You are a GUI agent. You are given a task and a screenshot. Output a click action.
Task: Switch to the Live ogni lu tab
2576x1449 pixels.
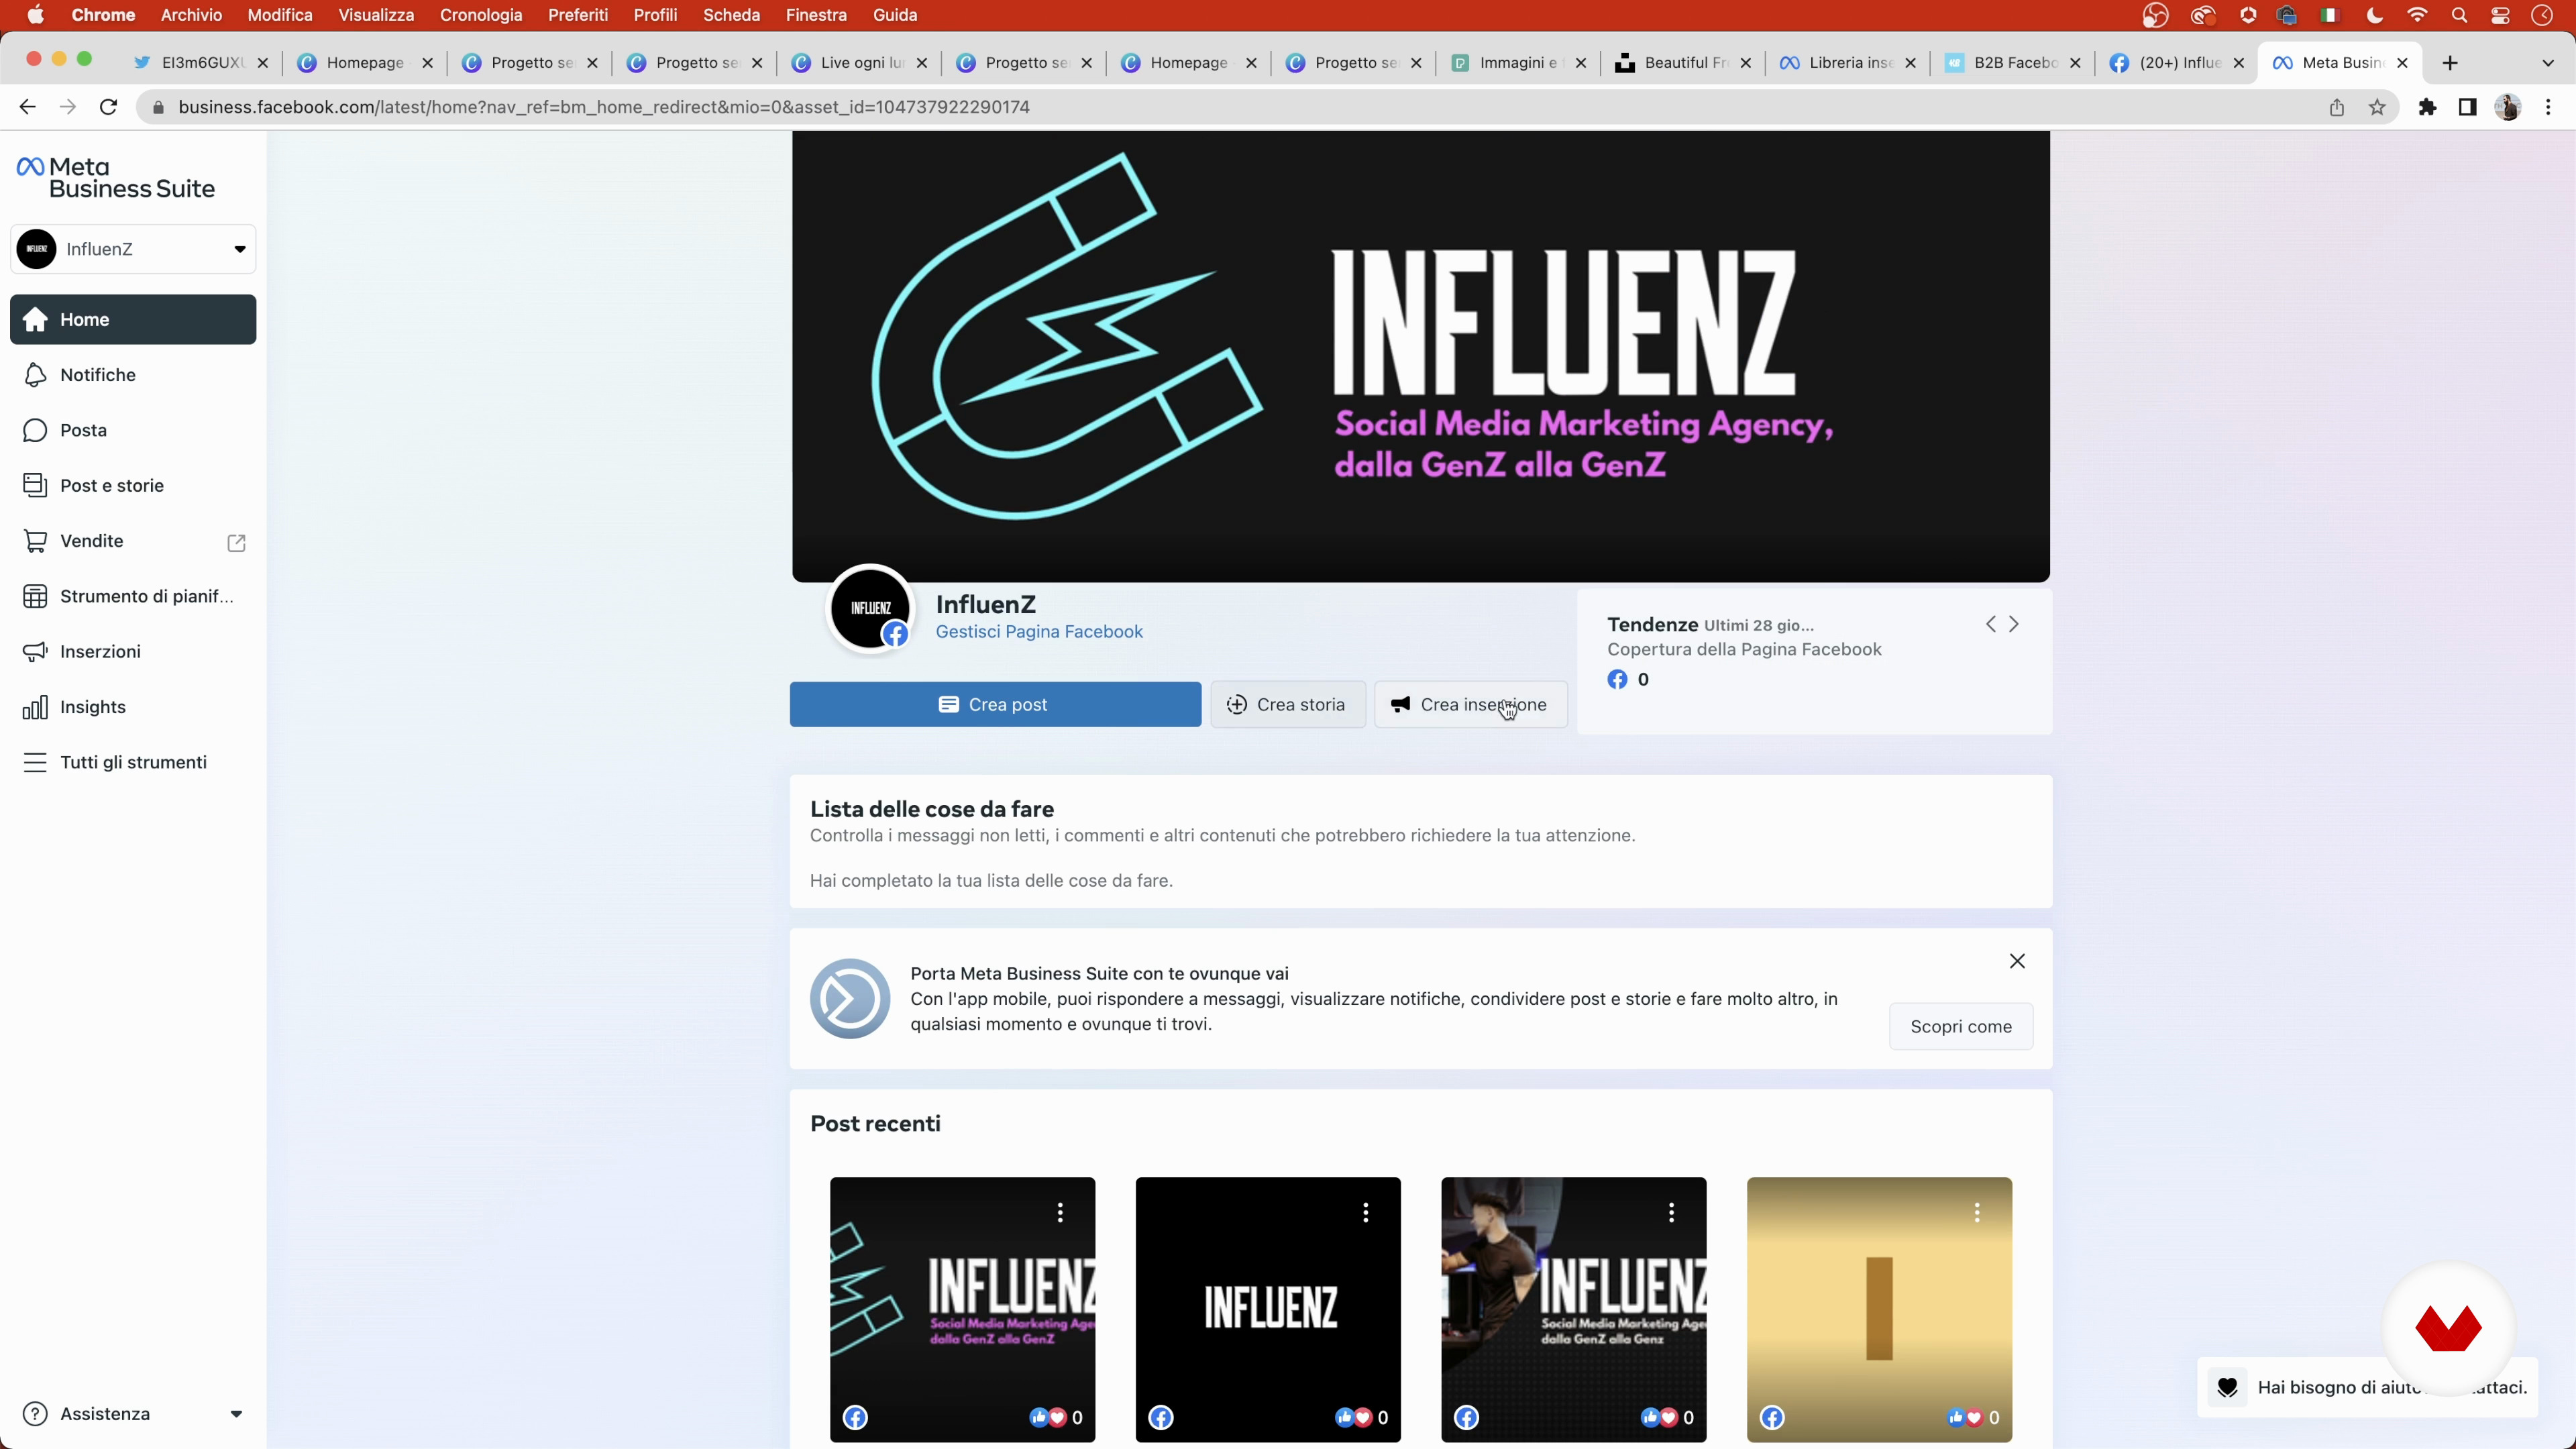(858, 63)
